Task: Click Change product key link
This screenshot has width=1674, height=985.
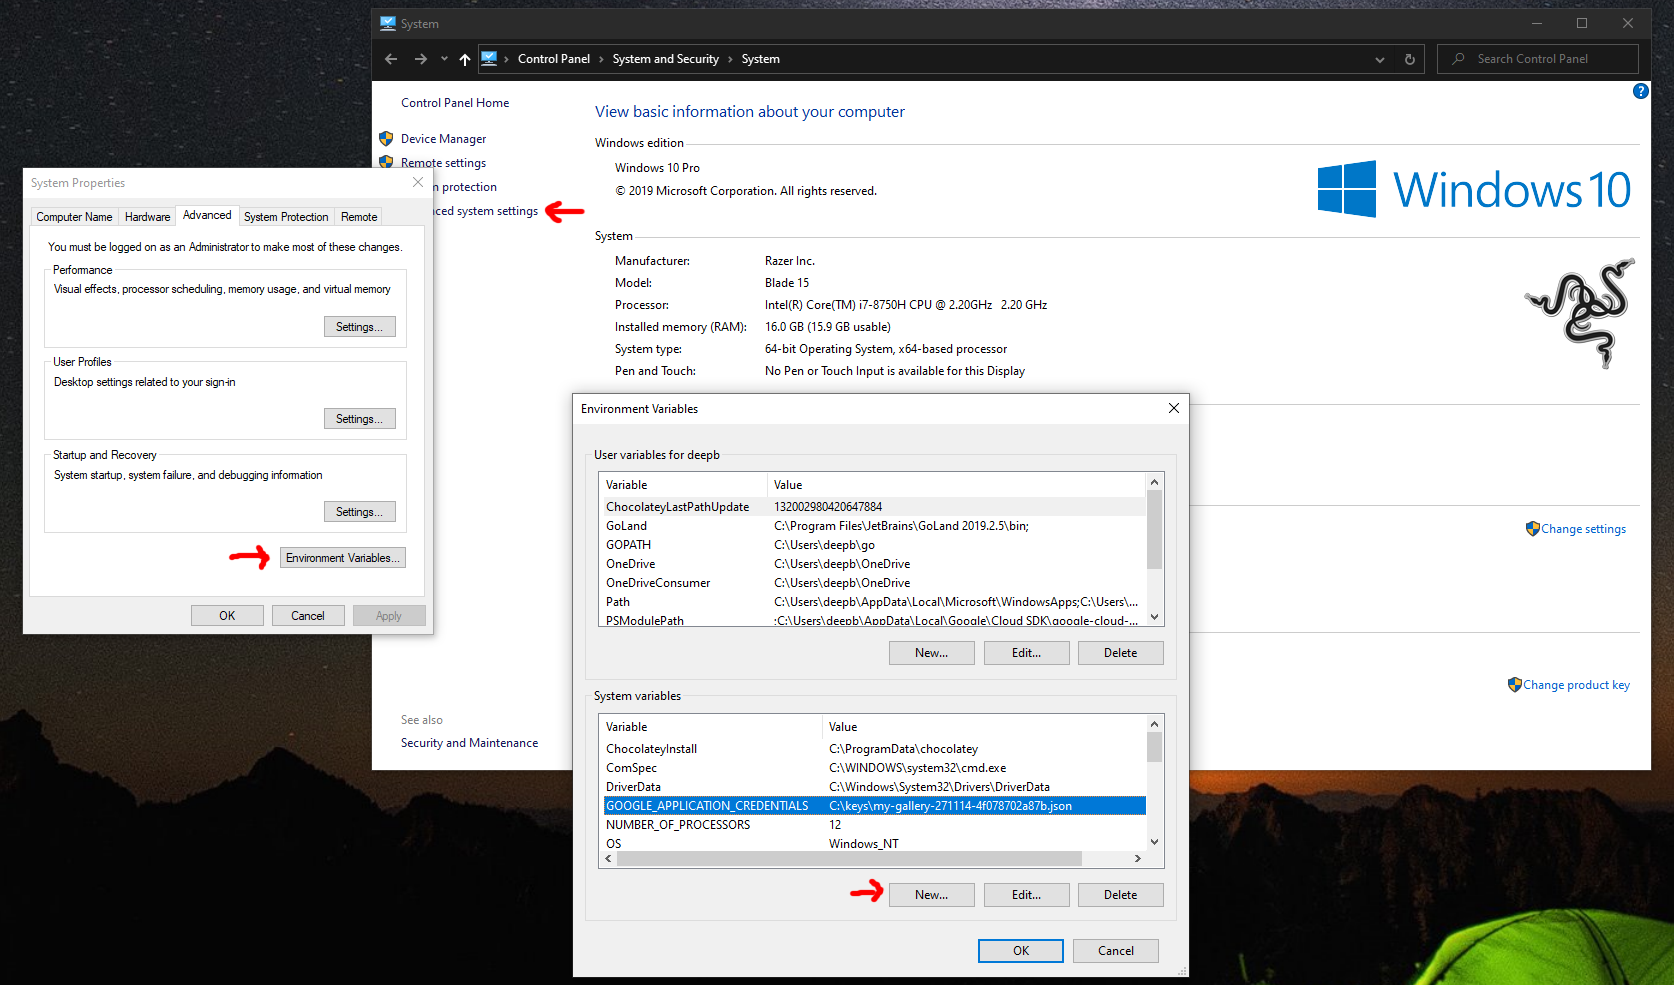Action: click(x=1569, y=685)
